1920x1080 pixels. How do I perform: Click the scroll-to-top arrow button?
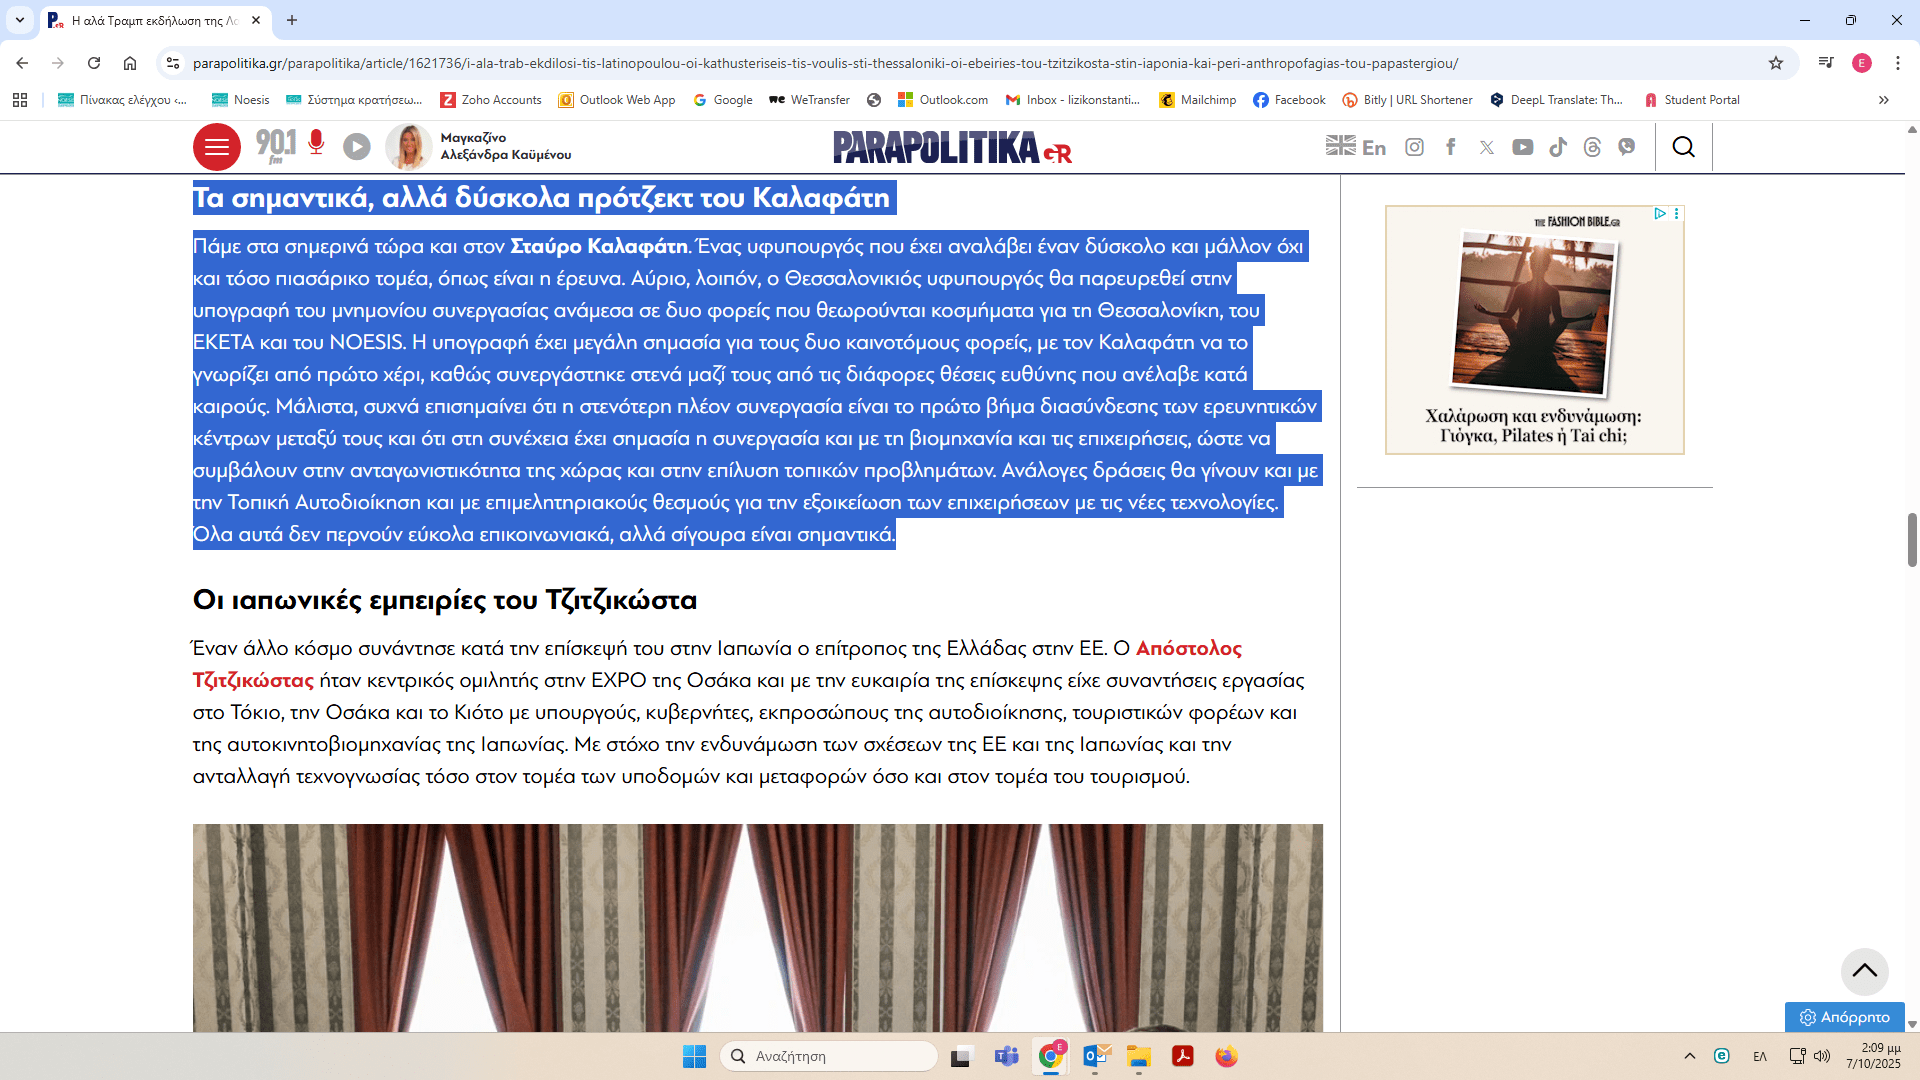[1864, 971]
